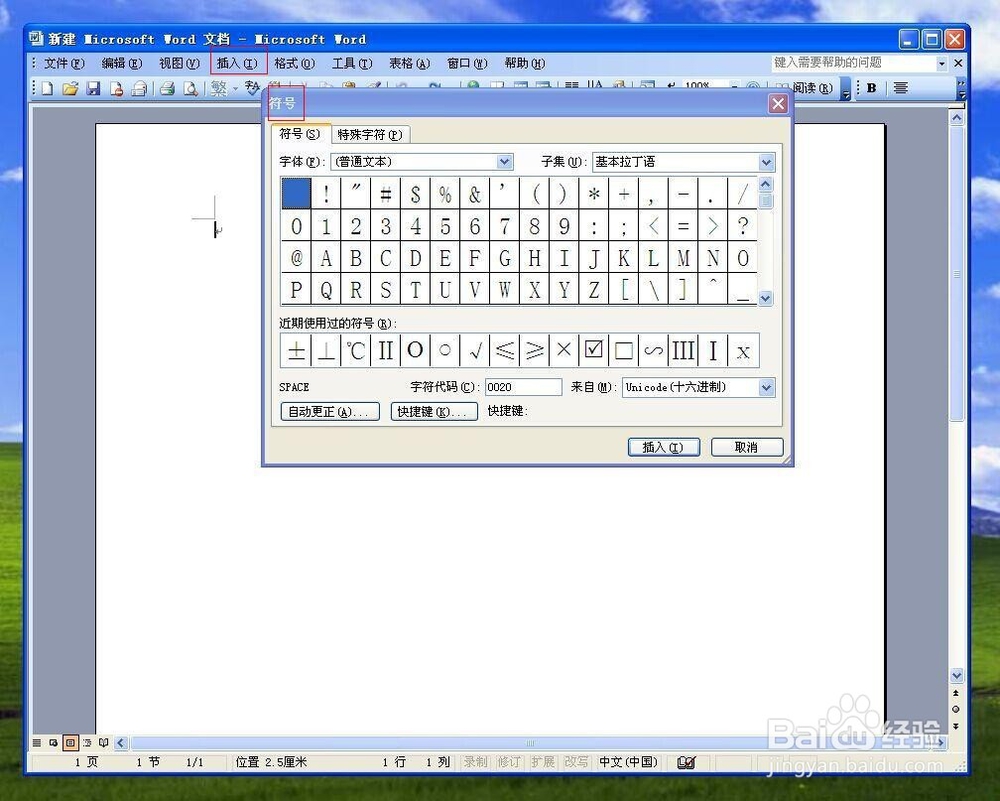
Task: Click the 繁 Chinese conversion icon
Action: [219, 88]
